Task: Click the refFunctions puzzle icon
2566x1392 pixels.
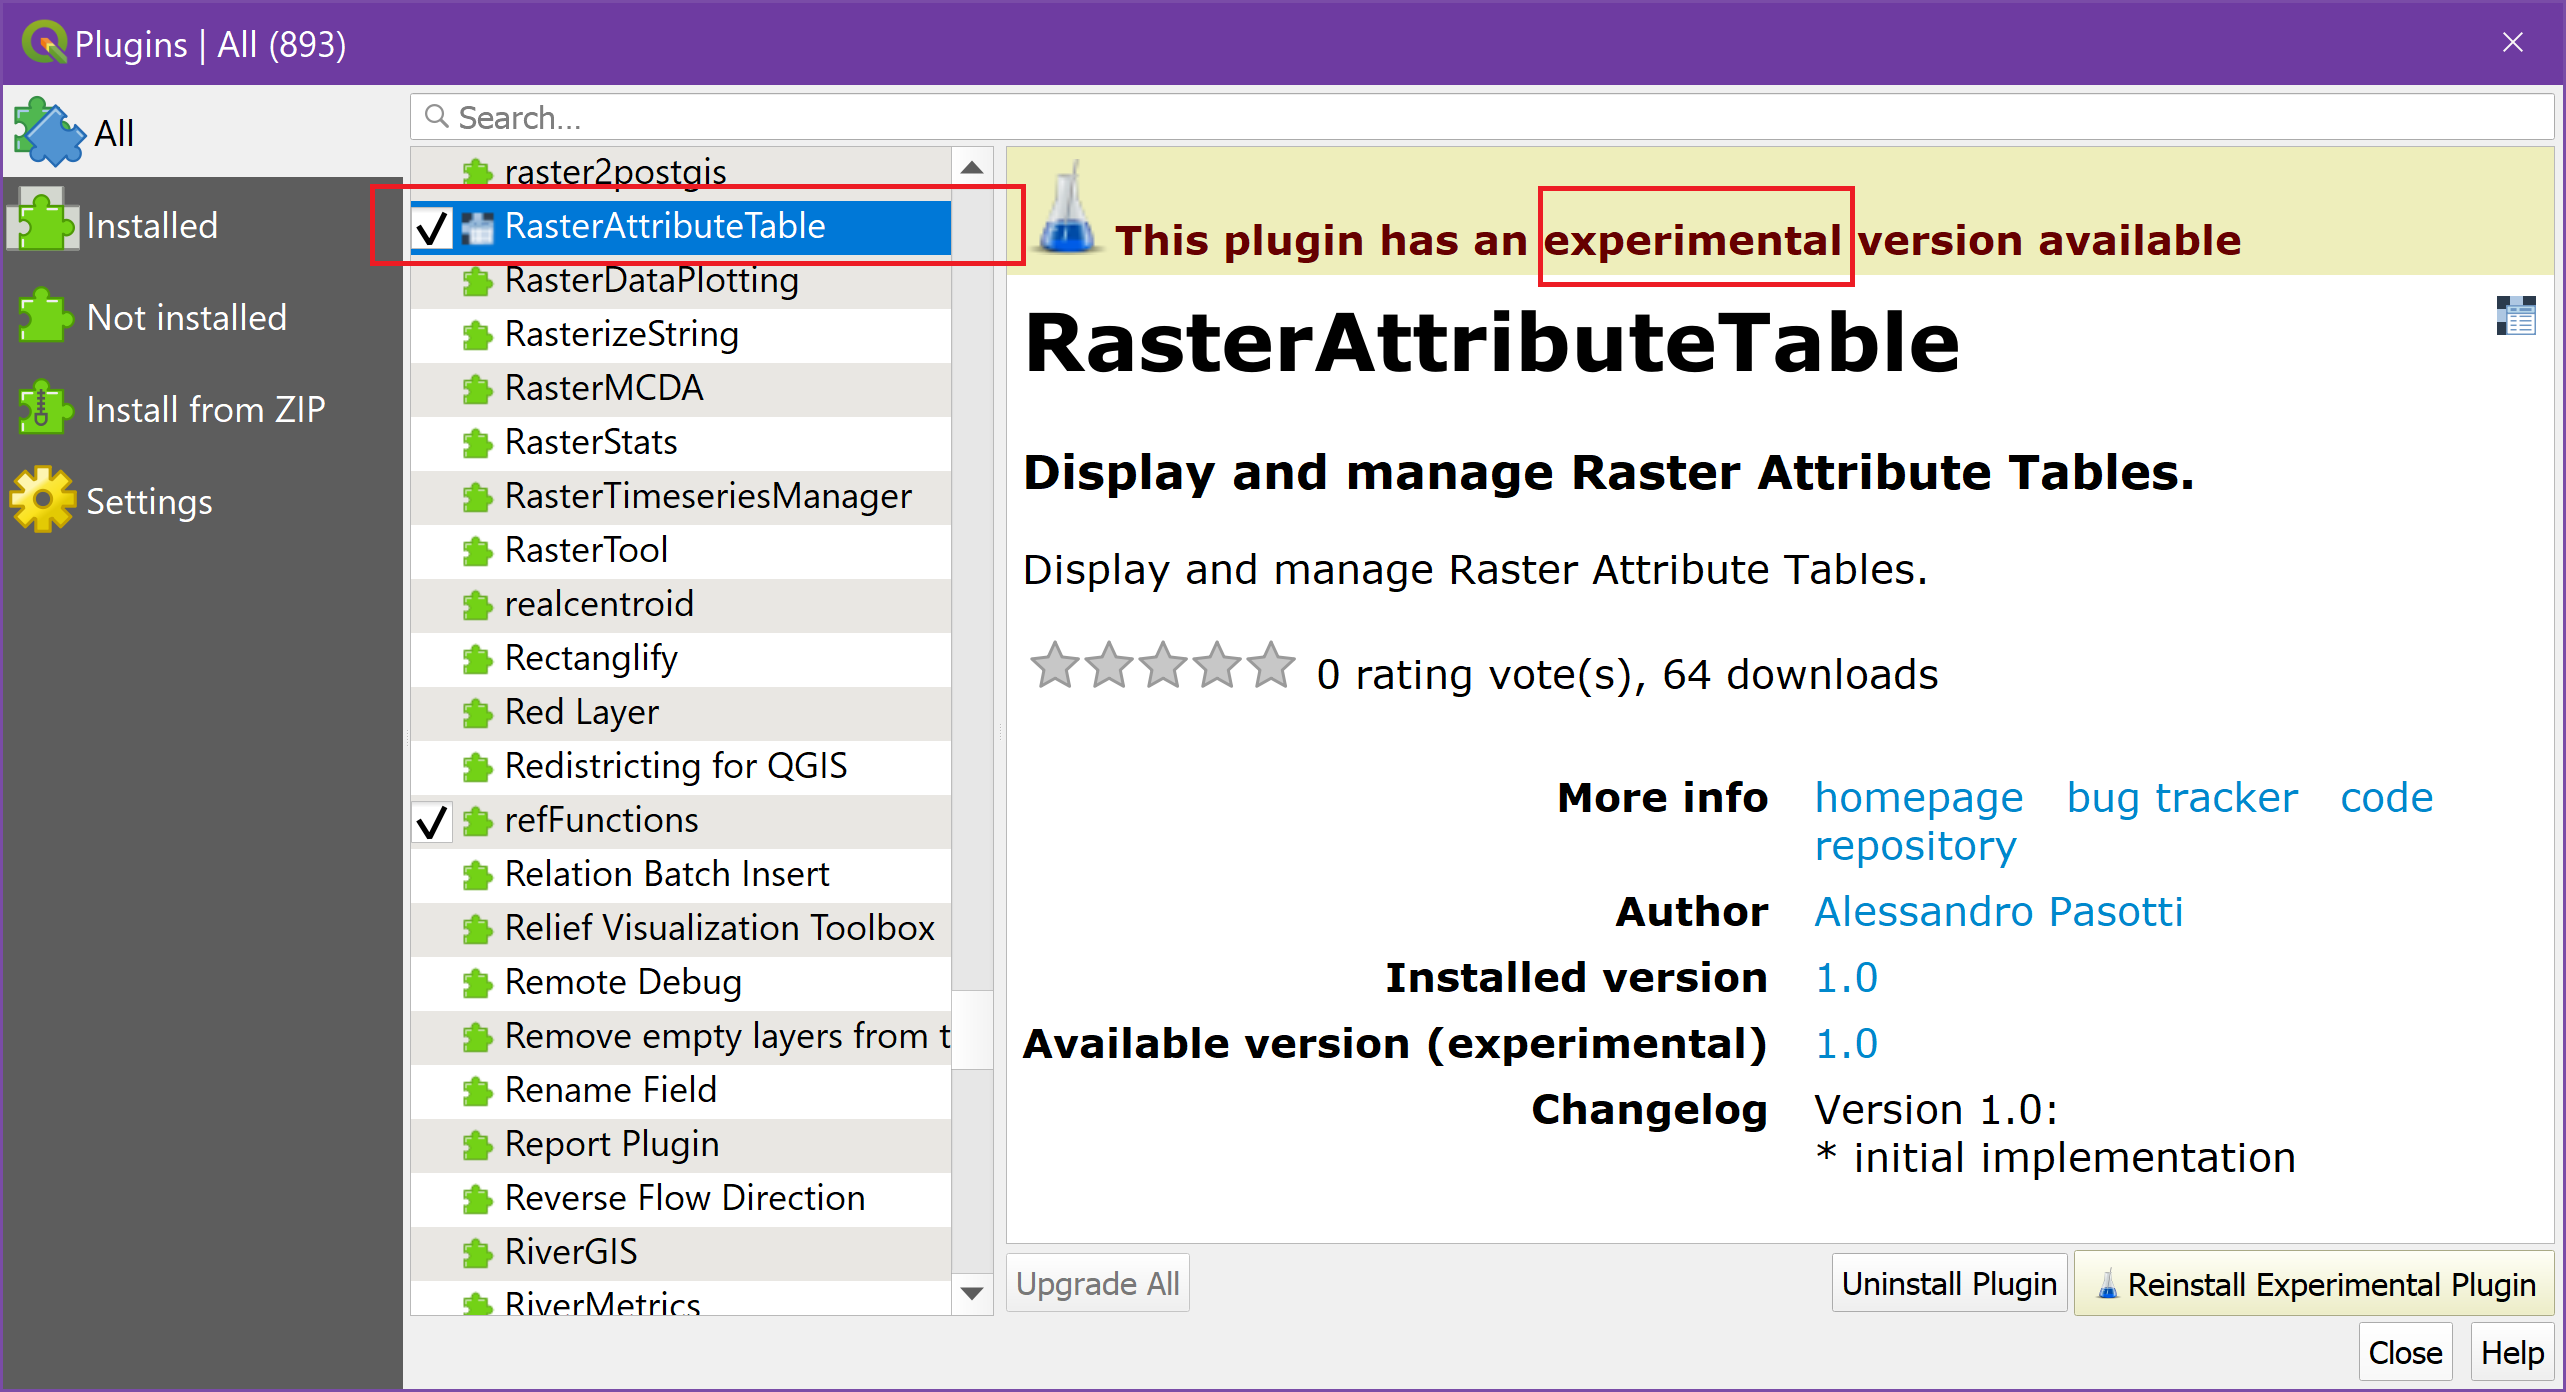Action: (478, 821)
